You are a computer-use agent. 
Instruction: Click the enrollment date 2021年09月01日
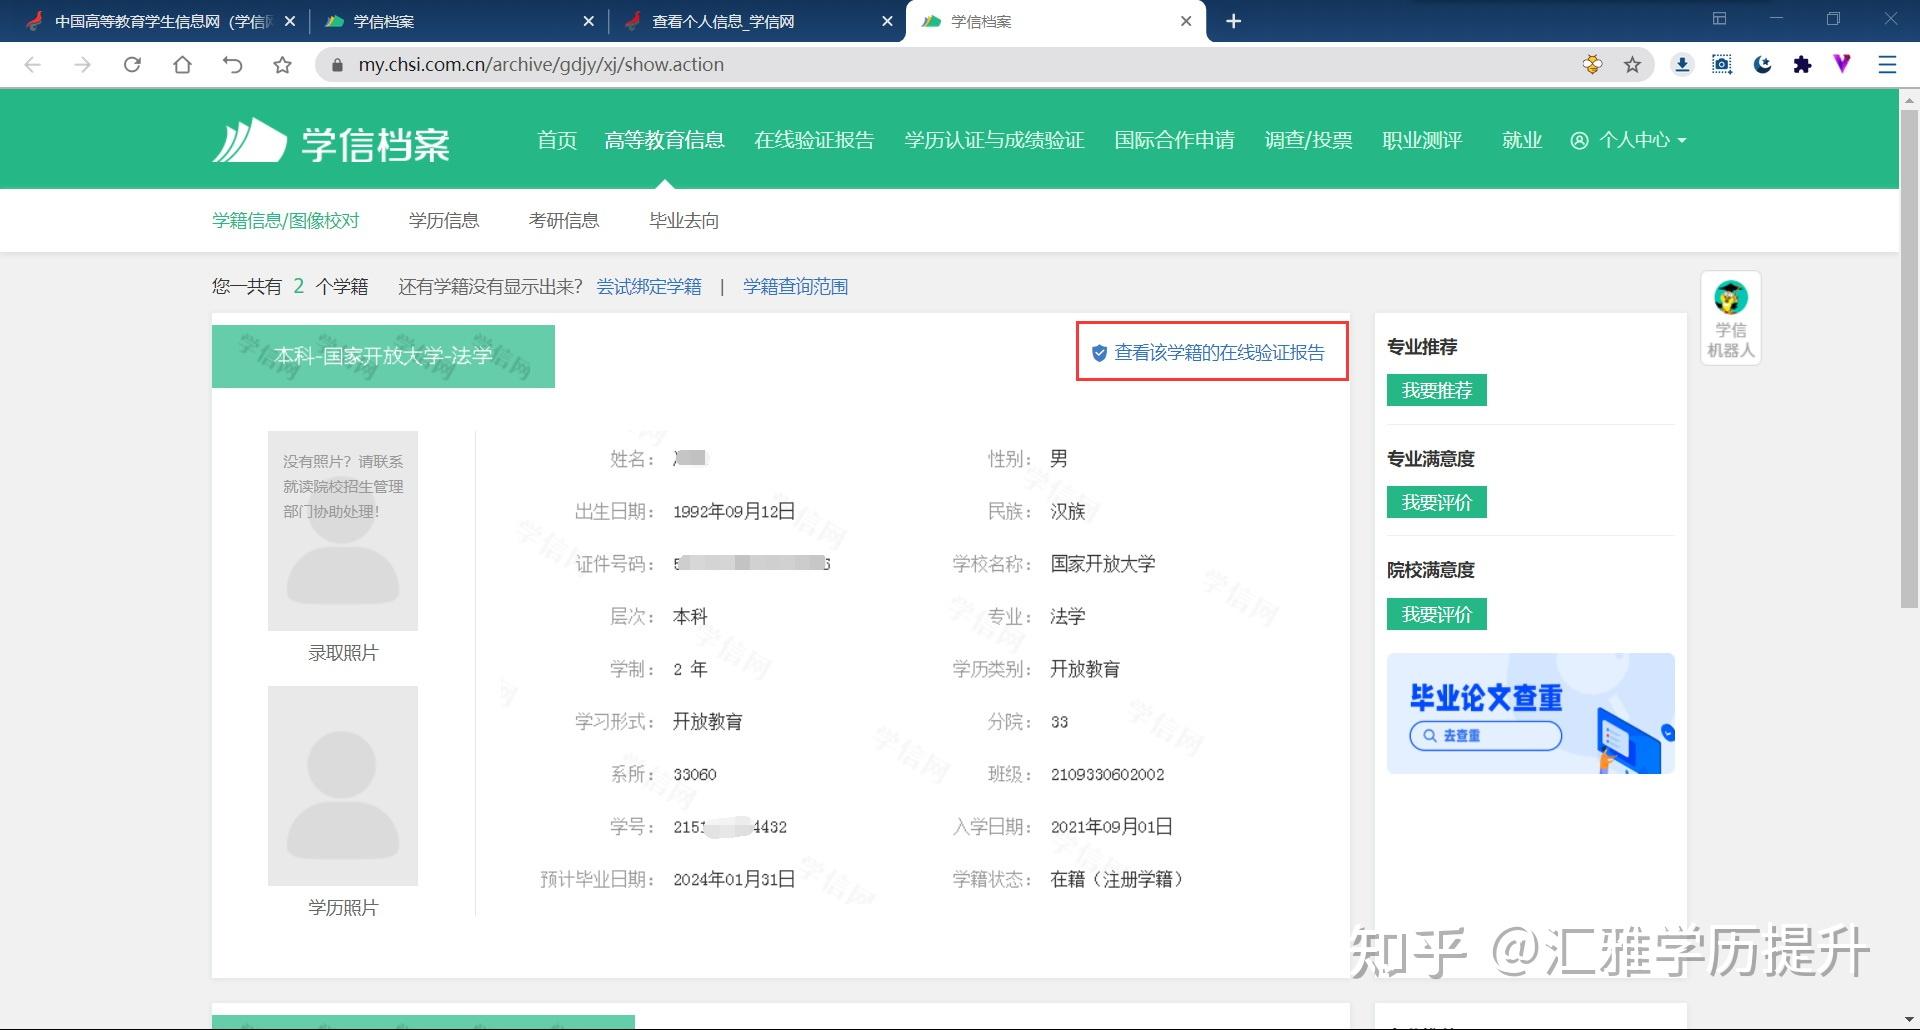tap(1111, 827)
